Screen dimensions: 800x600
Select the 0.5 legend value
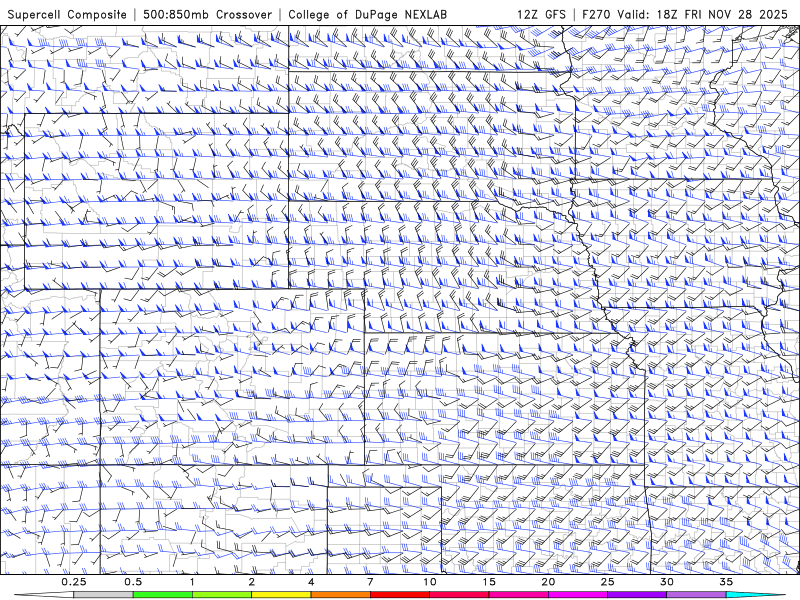(133, 582)
